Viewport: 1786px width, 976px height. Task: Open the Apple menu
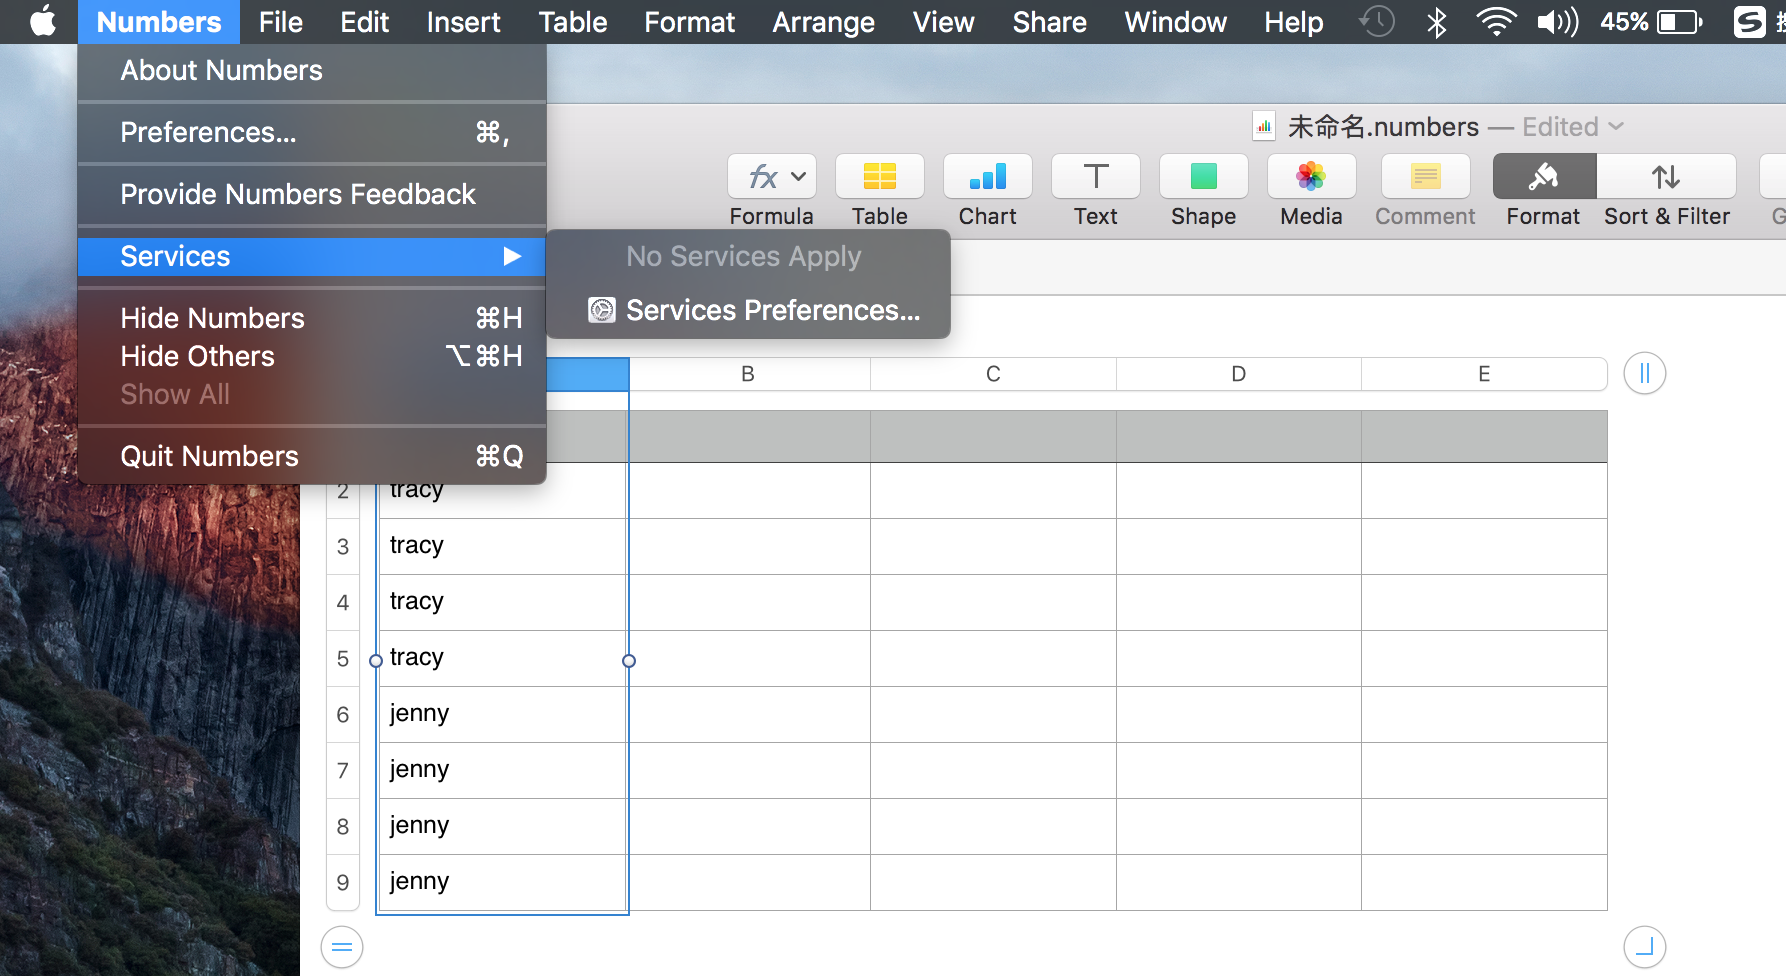(x=42, y=21)
